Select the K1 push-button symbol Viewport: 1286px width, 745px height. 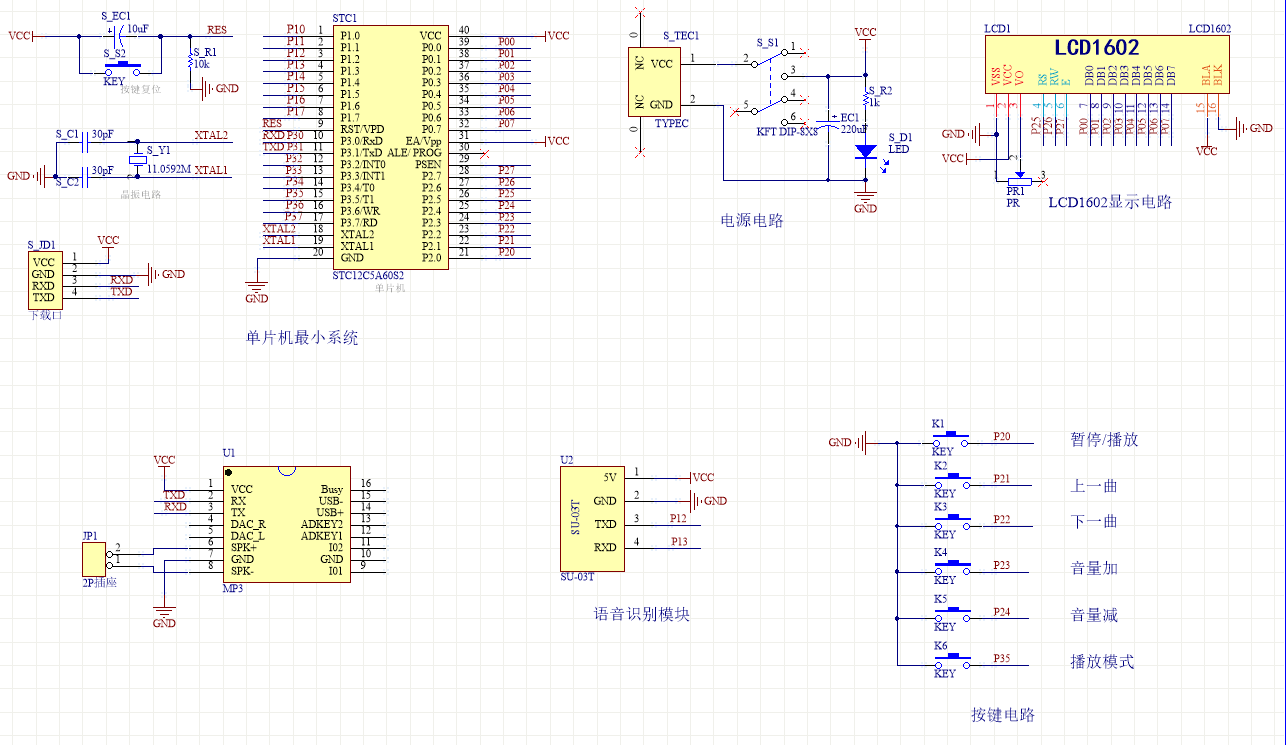pos(952,438)
